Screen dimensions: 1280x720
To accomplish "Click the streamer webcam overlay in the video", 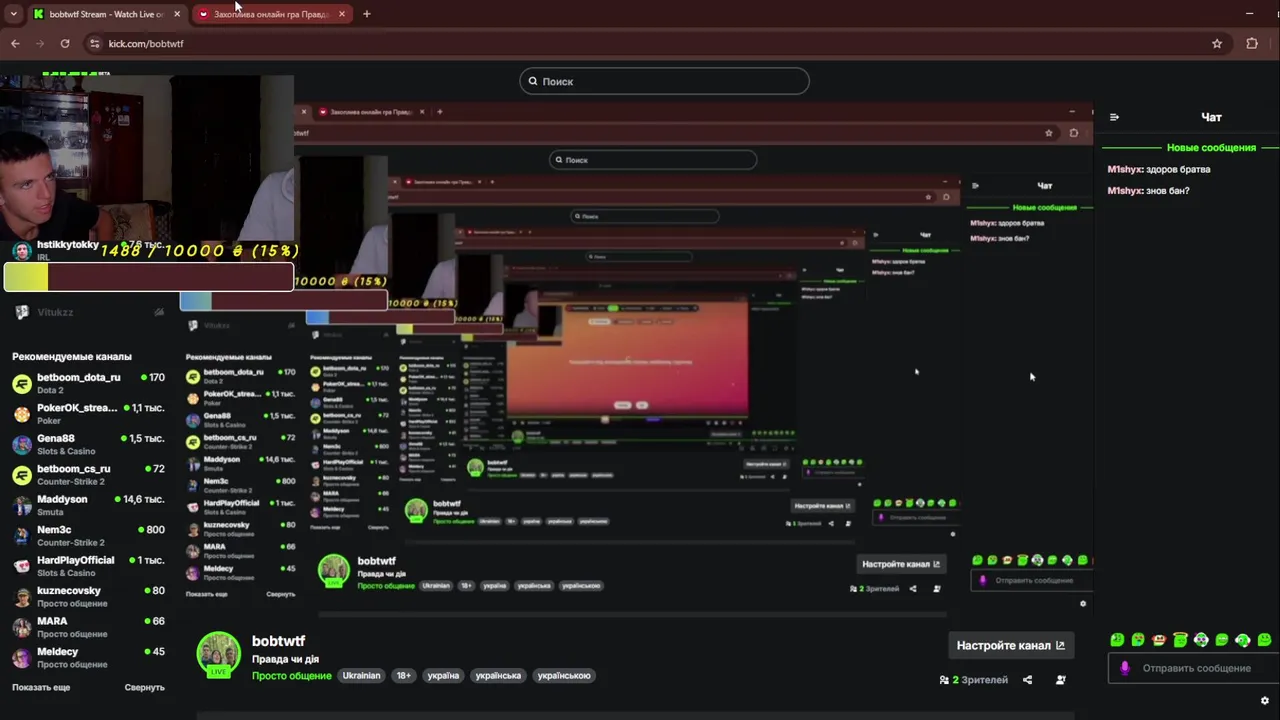I will pos(147,157).
